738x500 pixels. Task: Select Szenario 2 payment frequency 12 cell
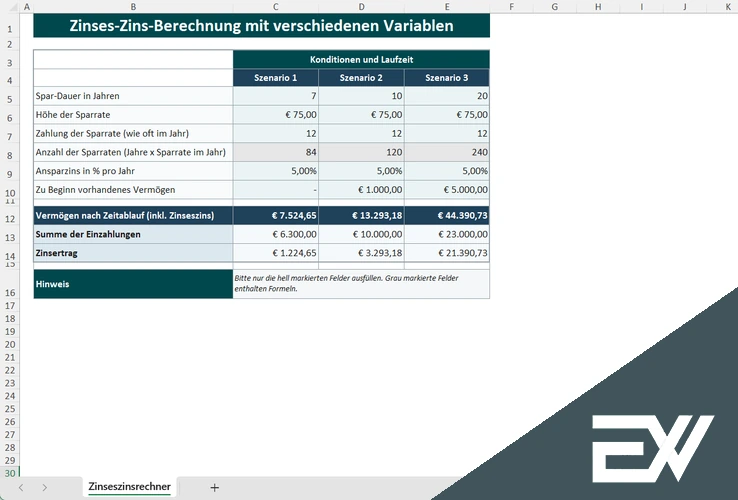[361, 134]
